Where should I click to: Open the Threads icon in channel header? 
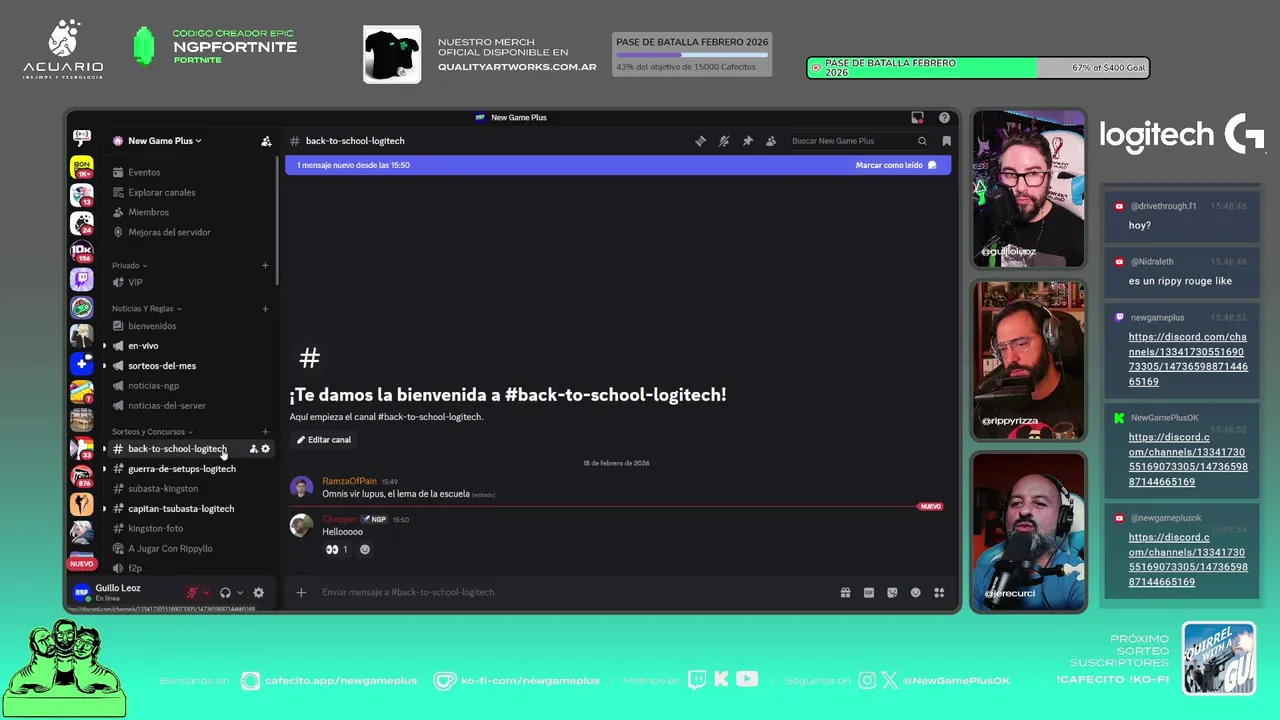[700, 141]
